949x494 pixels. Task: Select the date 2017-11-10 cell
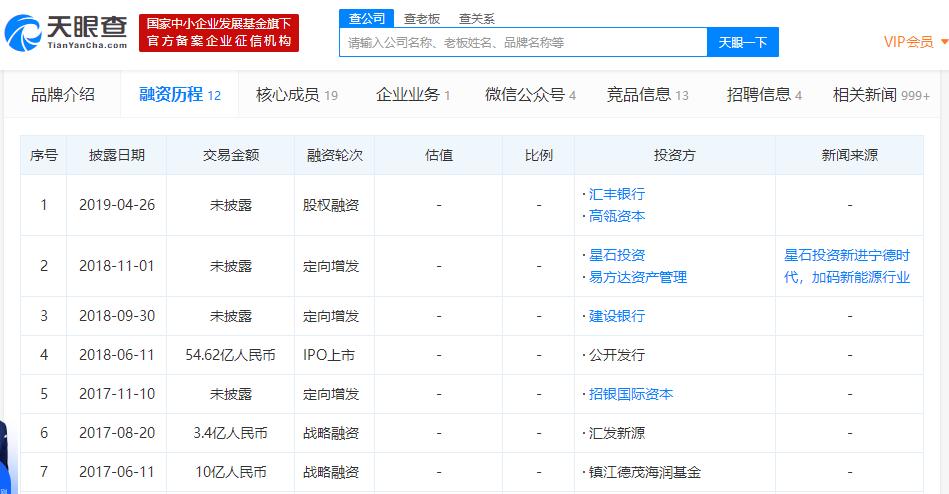tap(117, 394)
